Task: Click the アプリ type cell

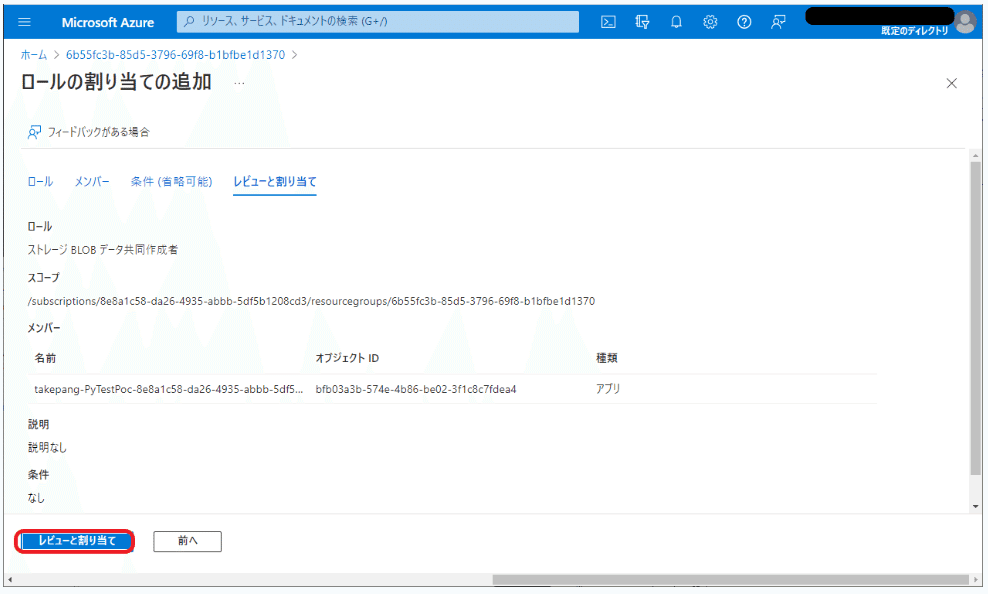Action: click(608, 389)
